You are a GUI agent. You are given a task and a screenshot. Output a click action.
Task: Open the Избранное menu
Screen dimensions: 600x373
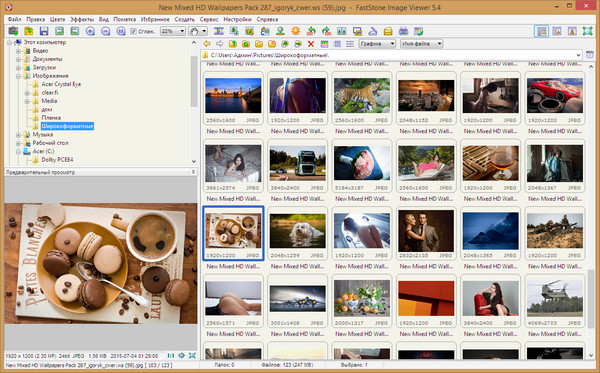(155, 19)
